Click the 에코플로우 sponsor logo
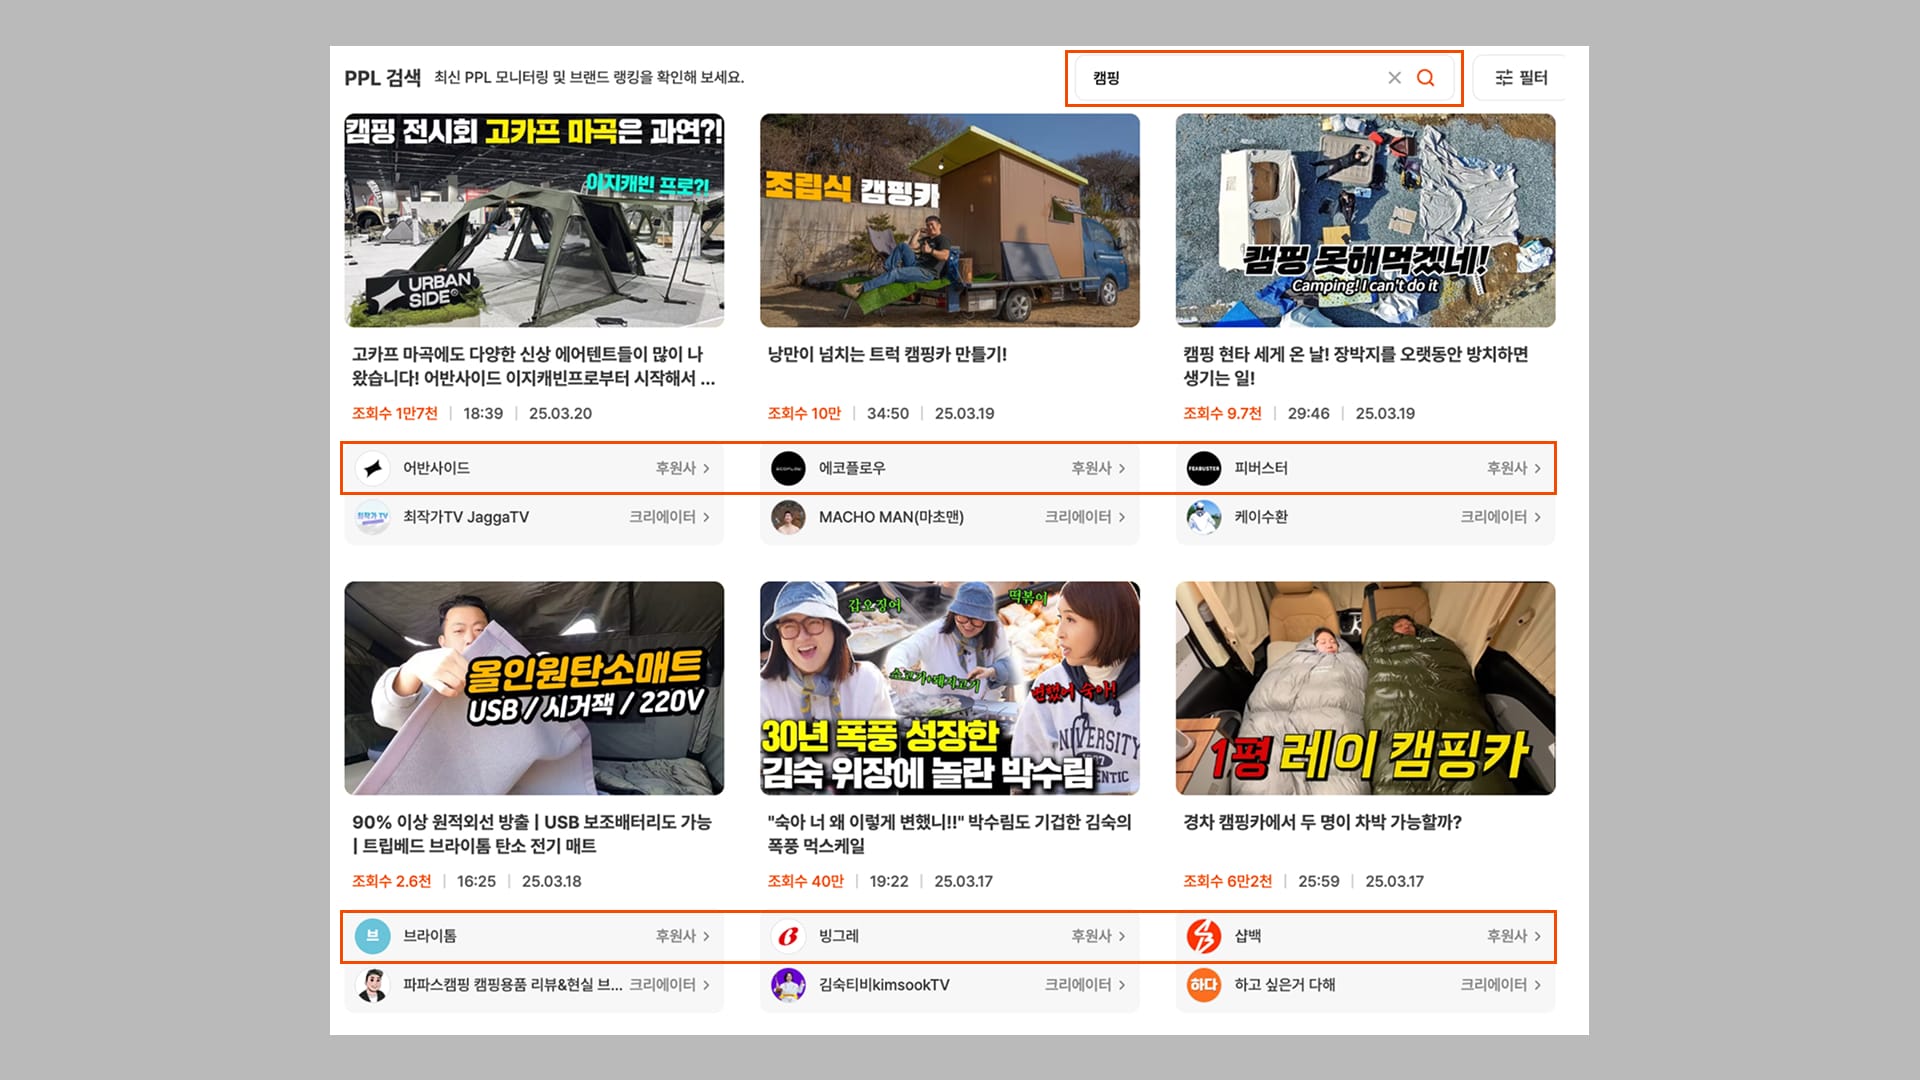Screen dimensions: 1920x1080 pos(789,468)
